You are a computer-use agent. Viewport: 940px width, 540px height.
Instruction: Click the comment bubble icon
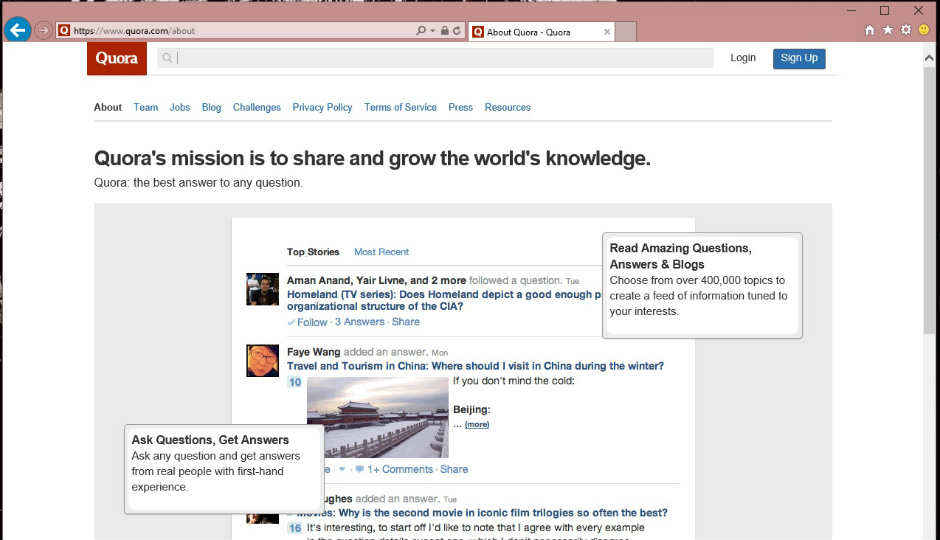click(x=360, y=469)
